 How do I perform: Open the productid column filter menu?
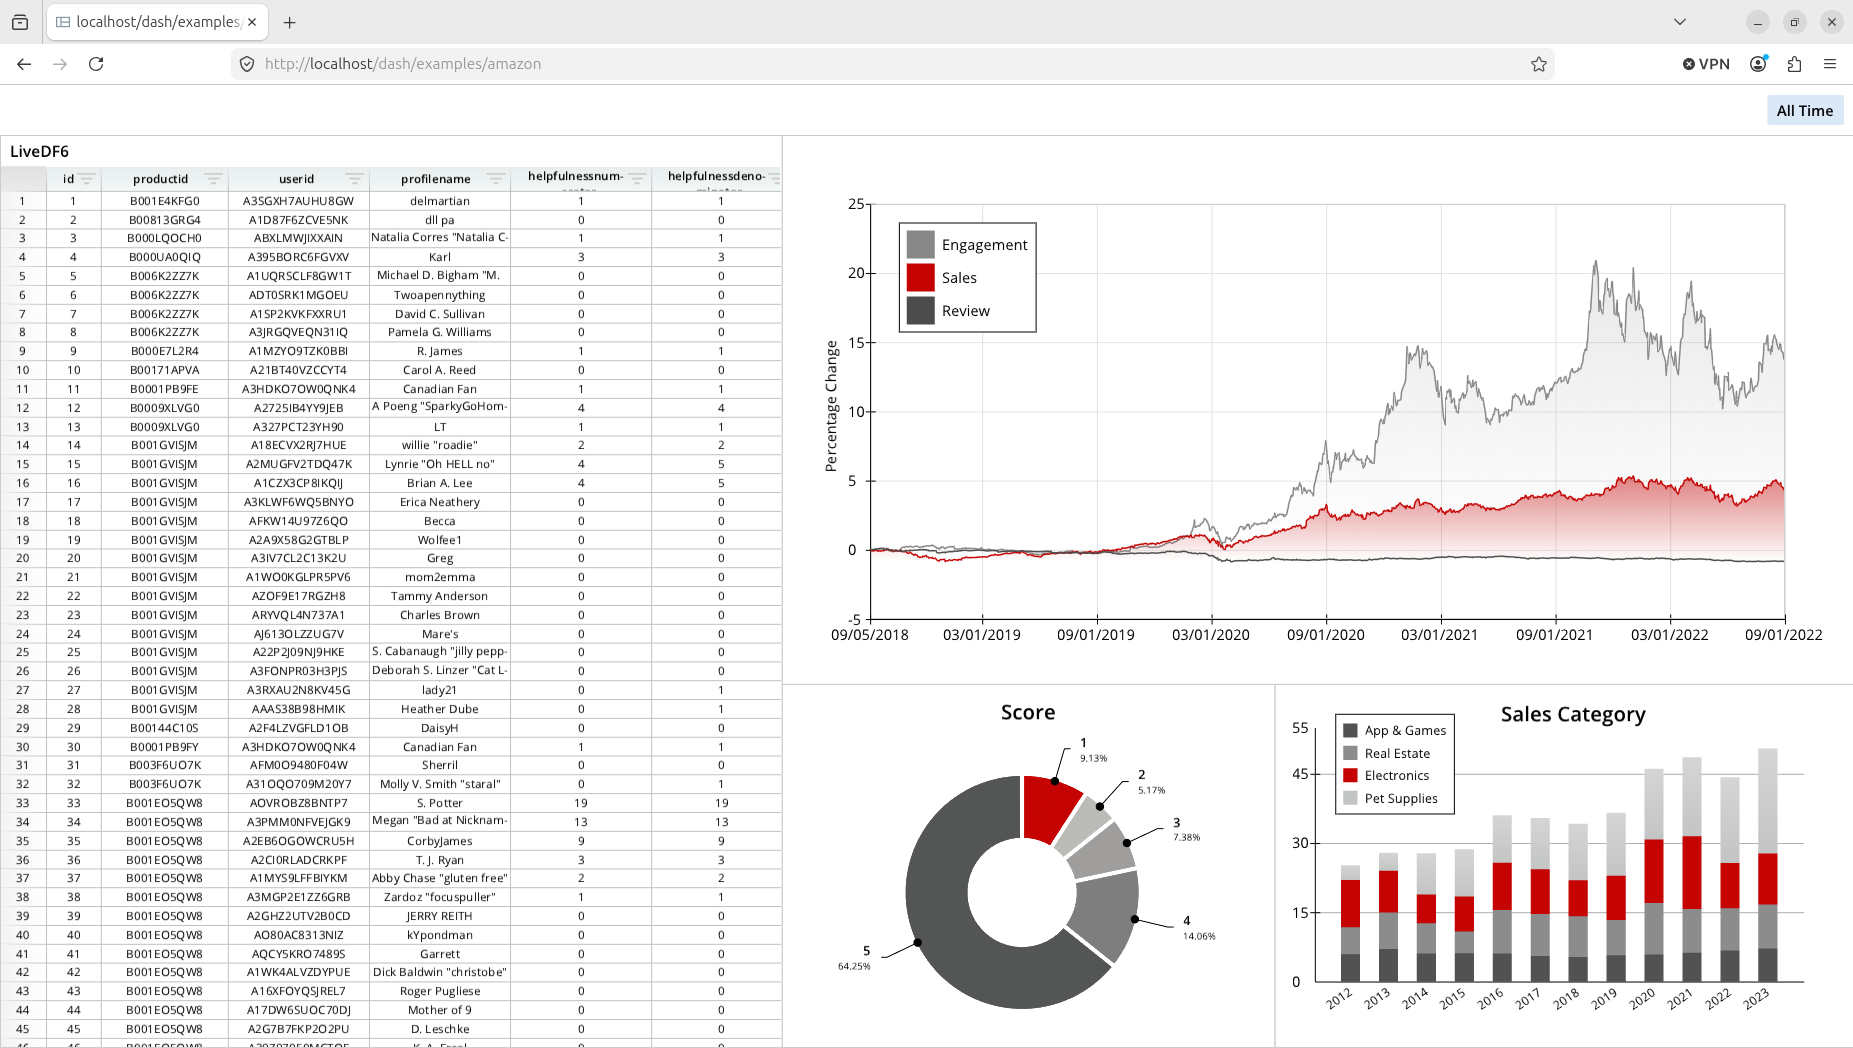(x=213, y=179)
